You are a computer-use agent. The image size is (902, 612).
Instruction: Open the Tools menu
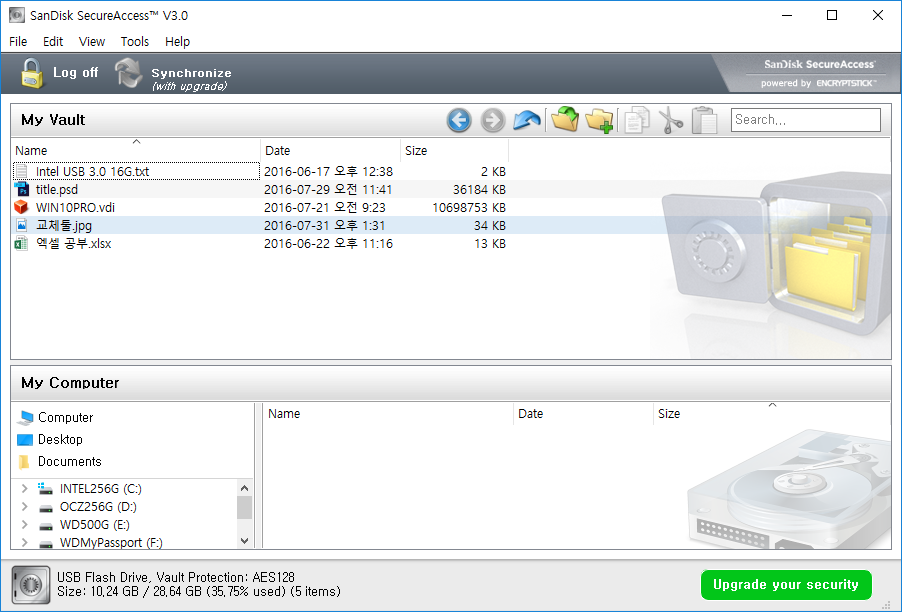click(135, 41)
